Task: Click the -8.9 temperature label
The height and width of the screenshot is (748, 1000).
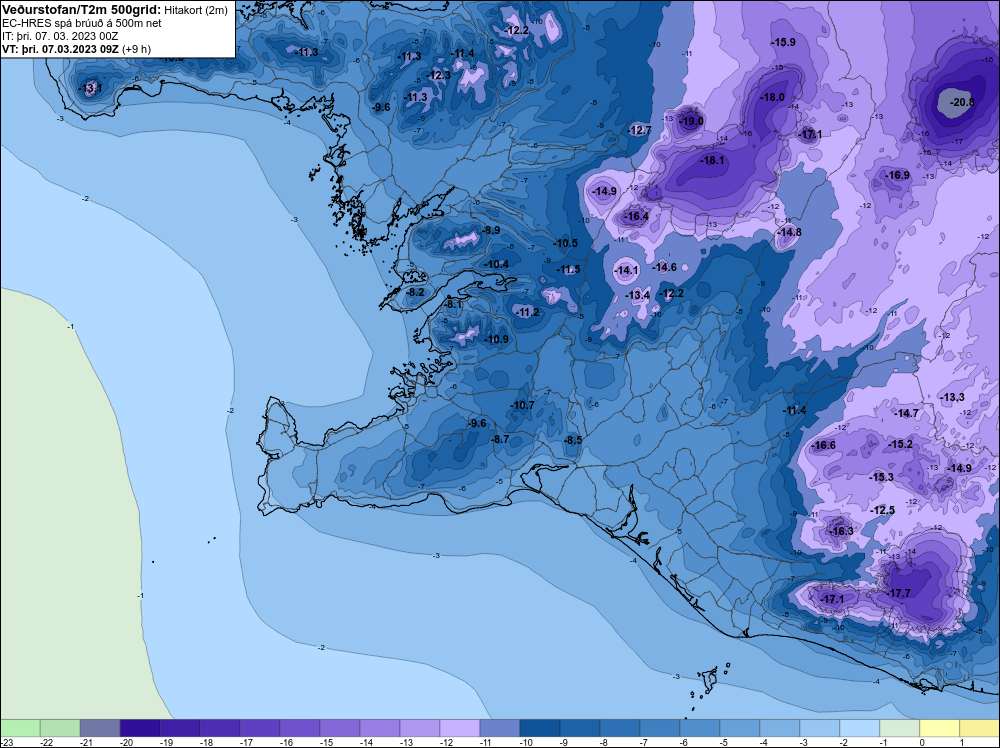Action: point(490,230)
